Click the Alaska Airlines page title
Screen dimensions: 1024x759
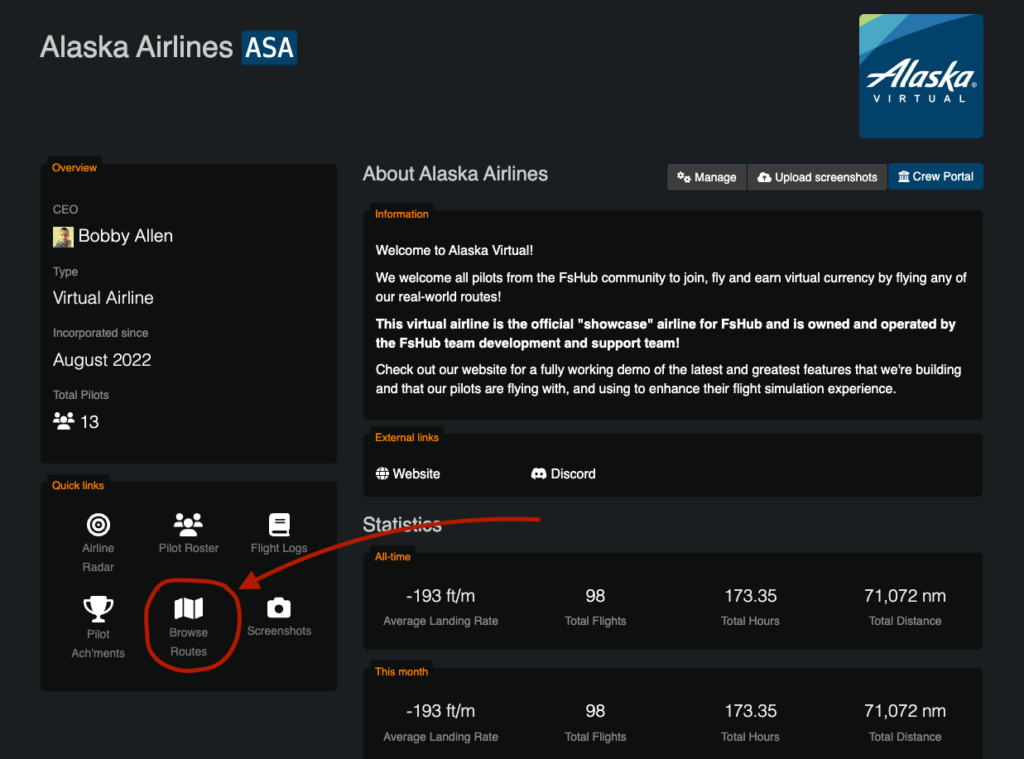point(136,47)
